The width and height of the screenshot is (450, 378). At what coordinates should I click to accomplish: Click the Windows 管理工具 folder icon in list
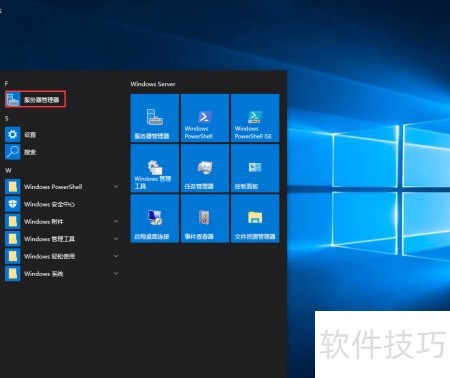click(13, 239)
